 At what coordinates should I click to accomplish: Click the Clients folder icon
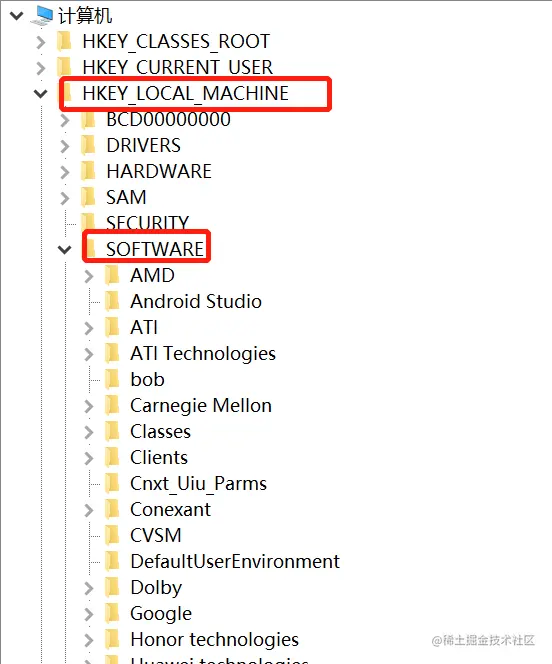pyautogui.click(x=112, y=457)
